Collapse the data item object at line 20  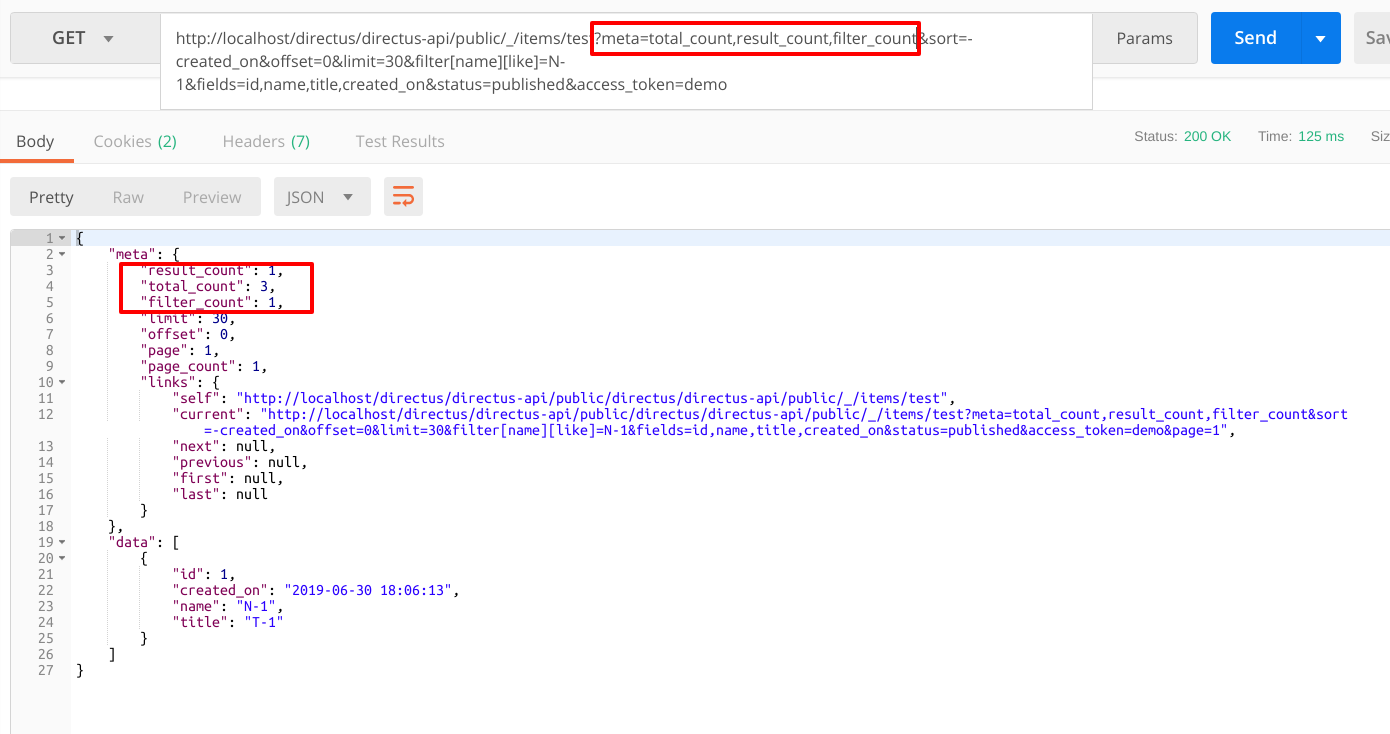[62, 558]
